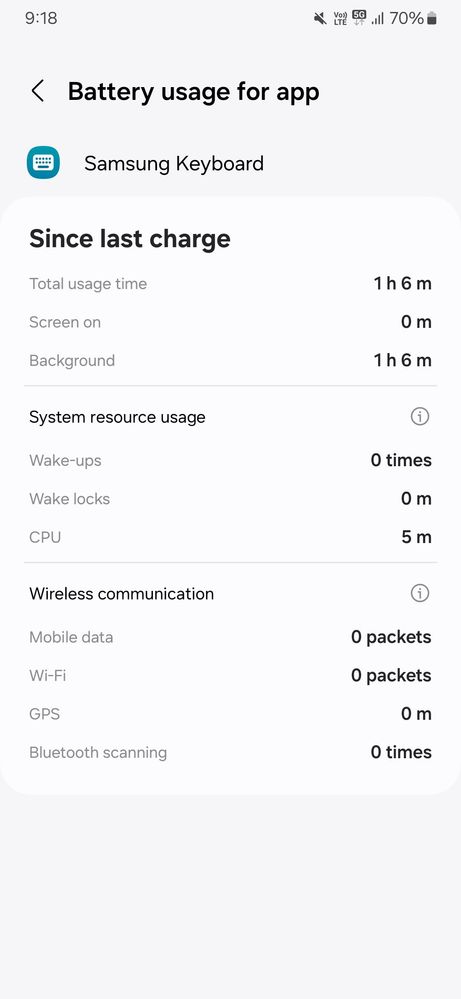Tap the Mobile data packets row

tap(230, 636)
